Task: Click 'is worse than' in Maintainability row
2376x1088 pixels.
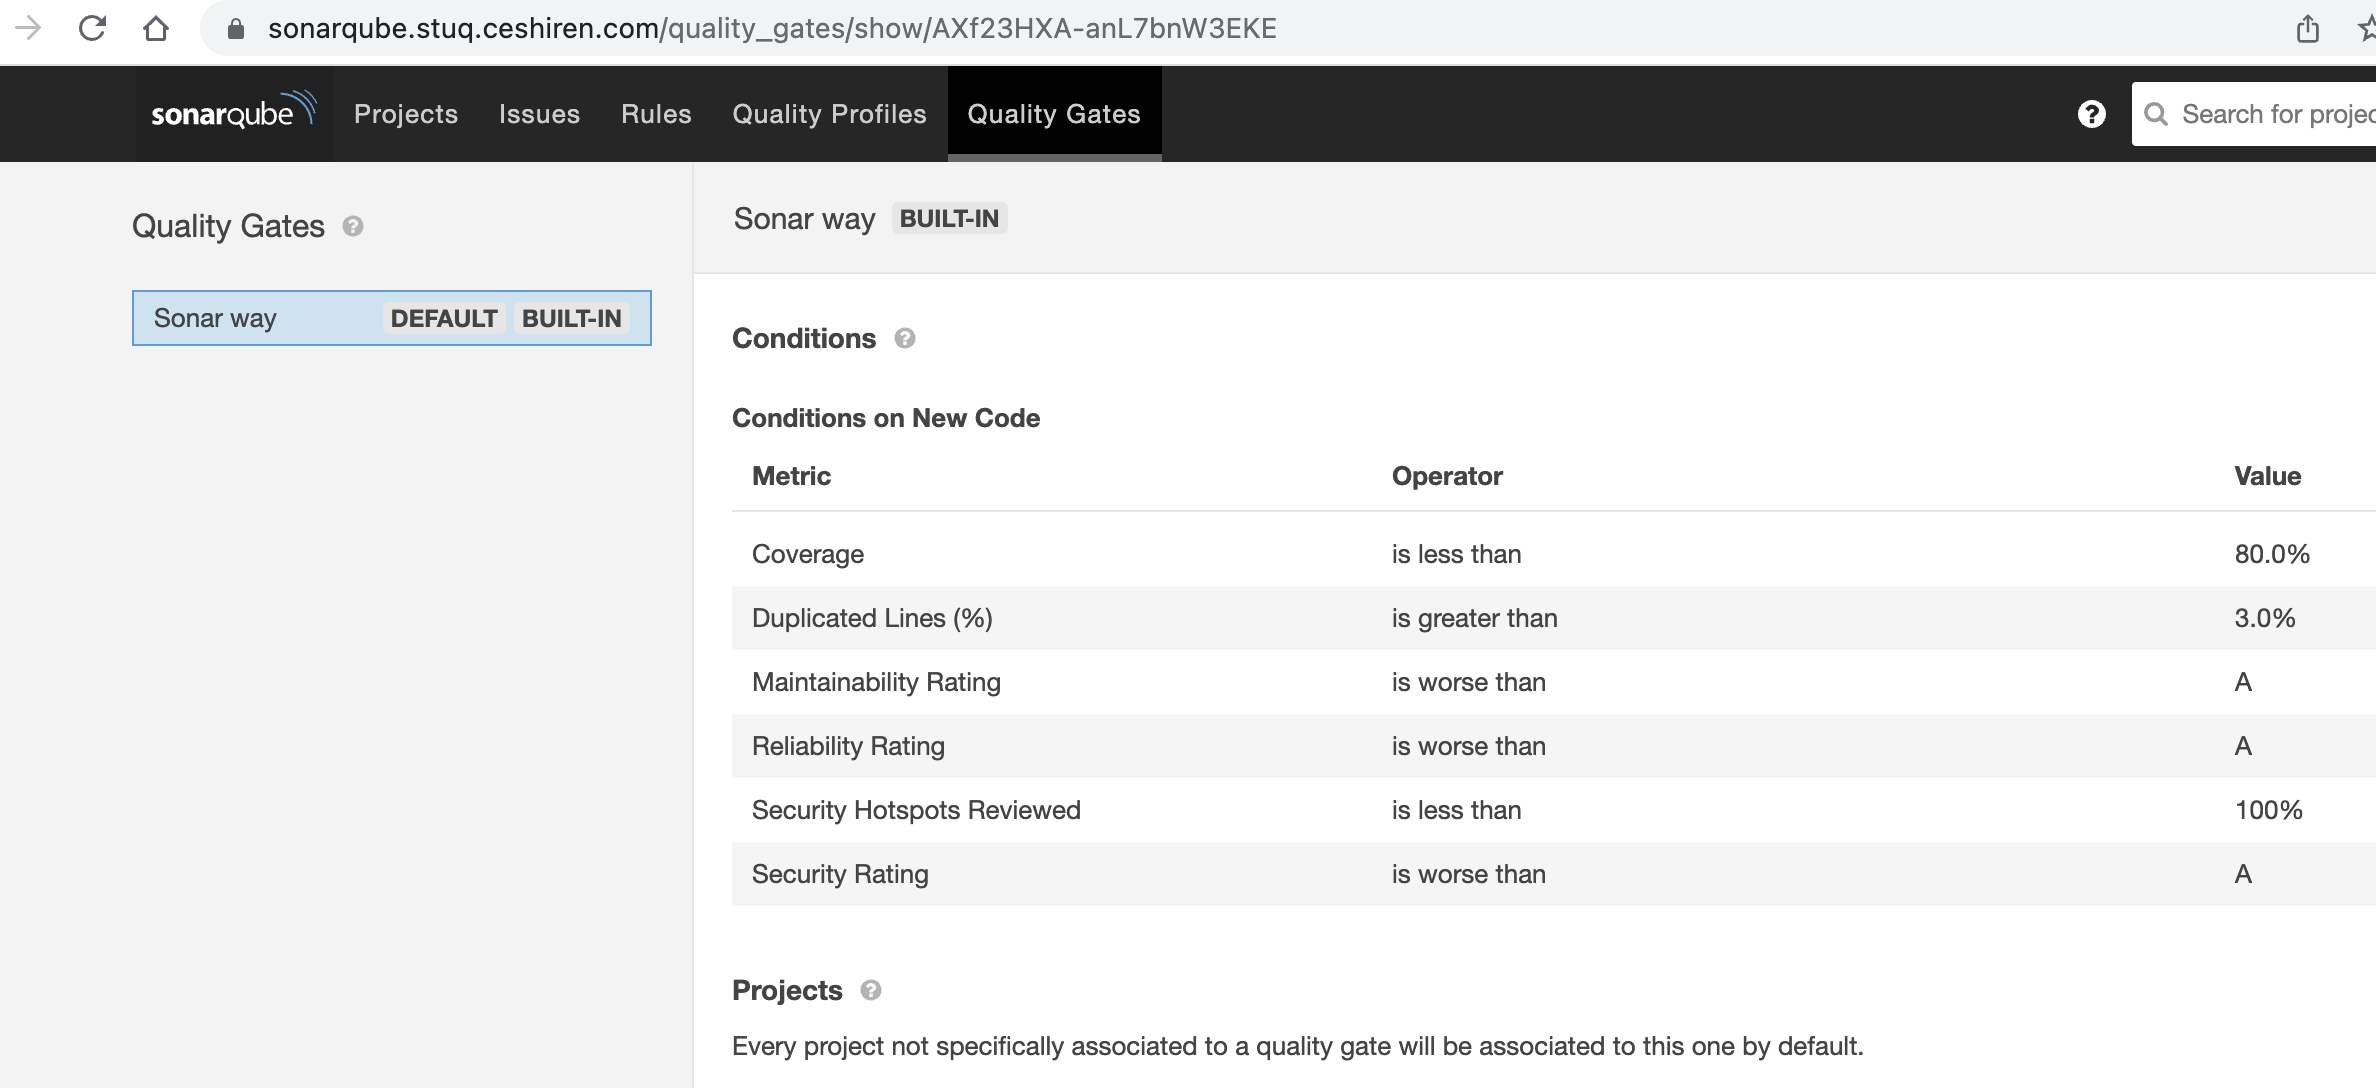Action: (1468, 682)
